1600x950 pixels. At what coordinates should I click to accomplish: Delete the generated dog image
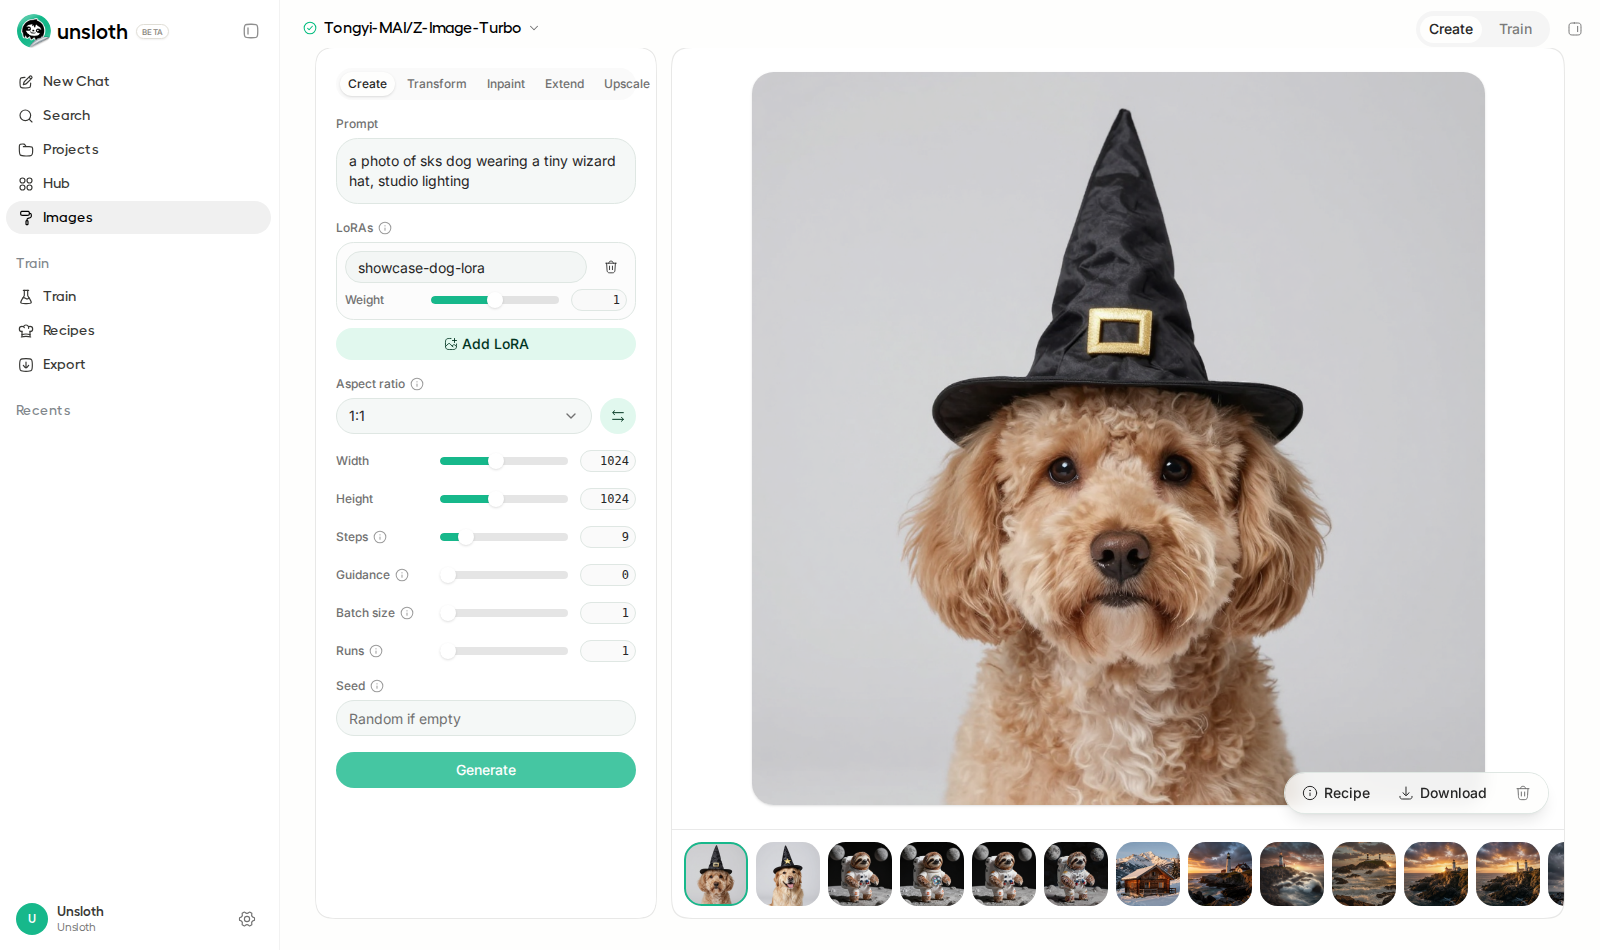(1523, 793)
